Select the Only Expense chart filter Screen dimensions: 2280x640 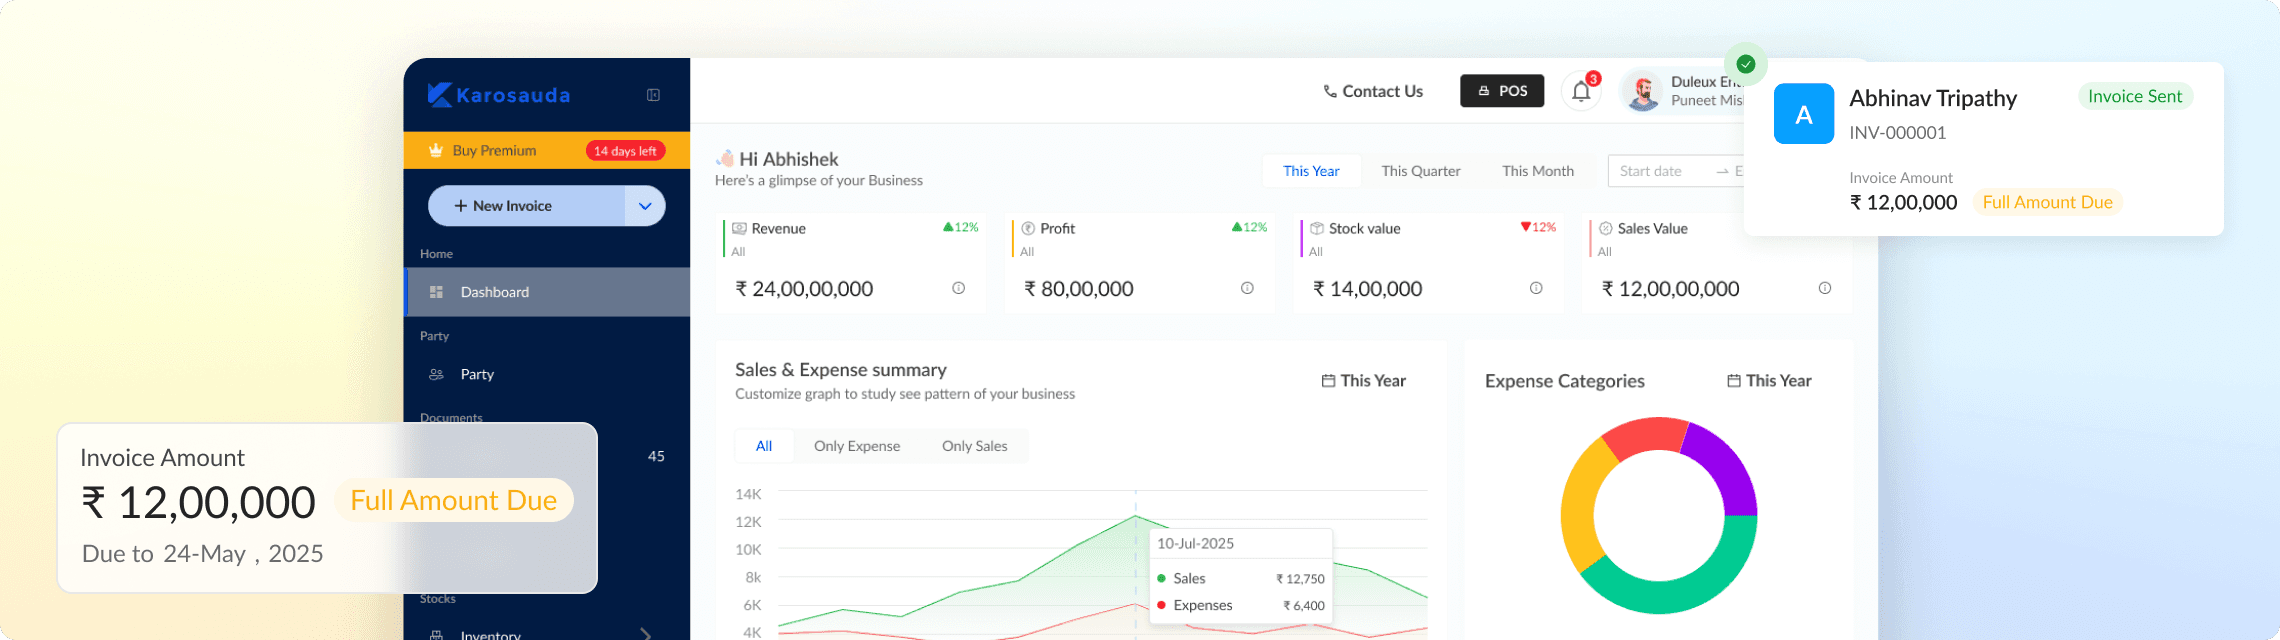[x=856, y=446]
